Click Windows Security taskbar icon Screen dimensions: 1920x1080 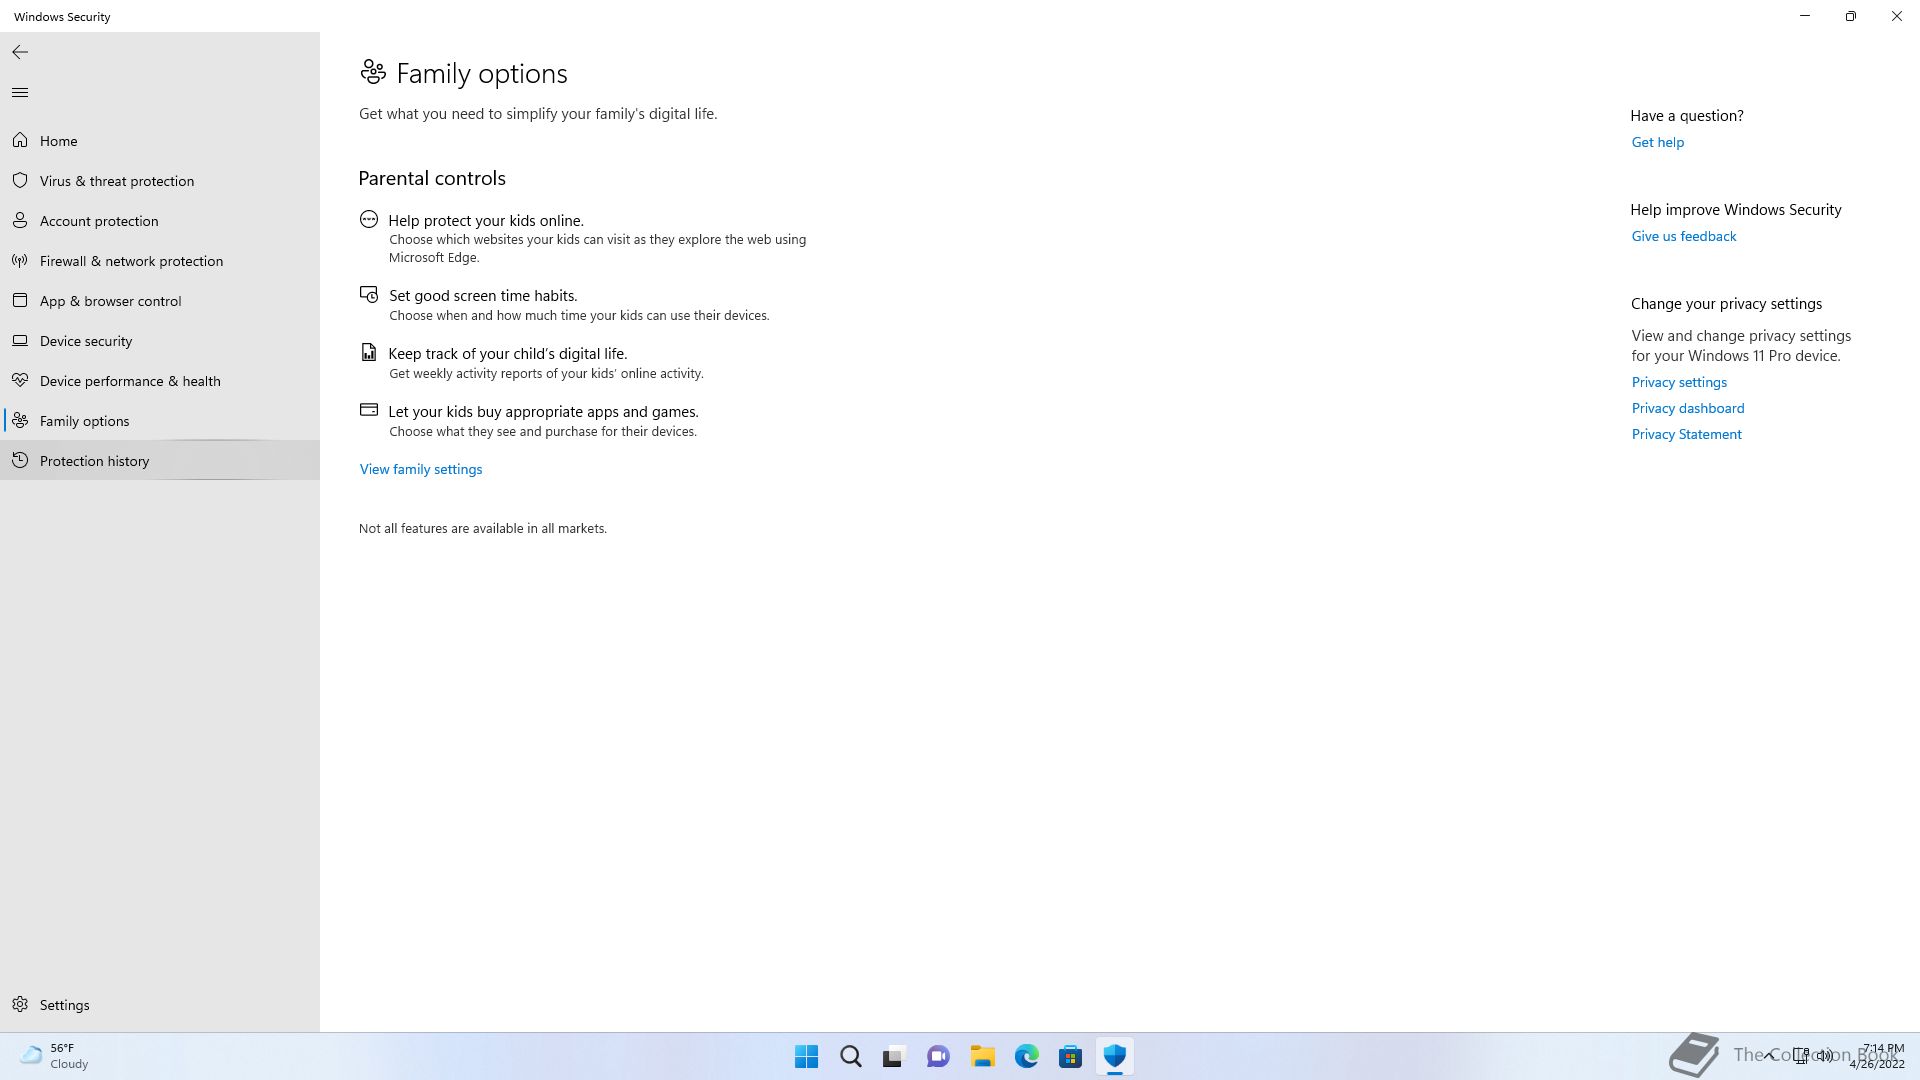point(1115,1056)
